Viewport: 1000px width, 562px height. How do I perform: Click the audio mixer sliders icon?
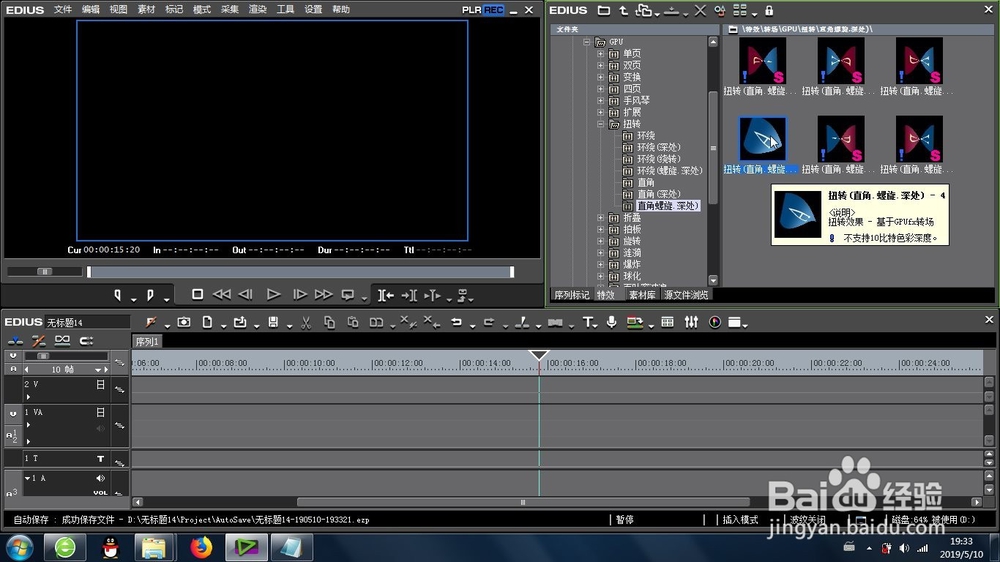(691, 323)
